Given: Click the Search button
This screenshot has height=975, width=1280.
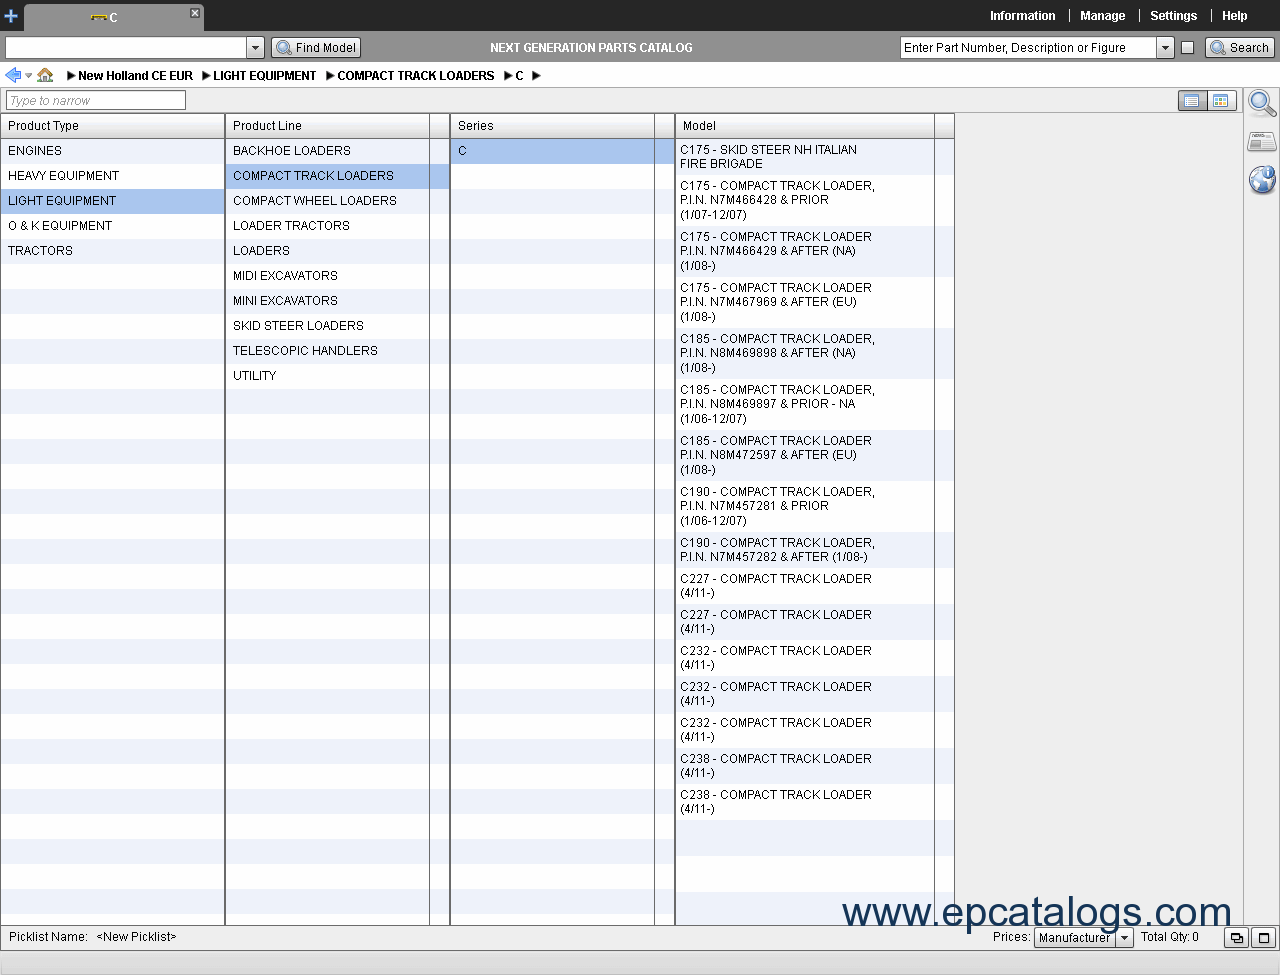Looking at the screenshot, I should tap(1240, 47).
